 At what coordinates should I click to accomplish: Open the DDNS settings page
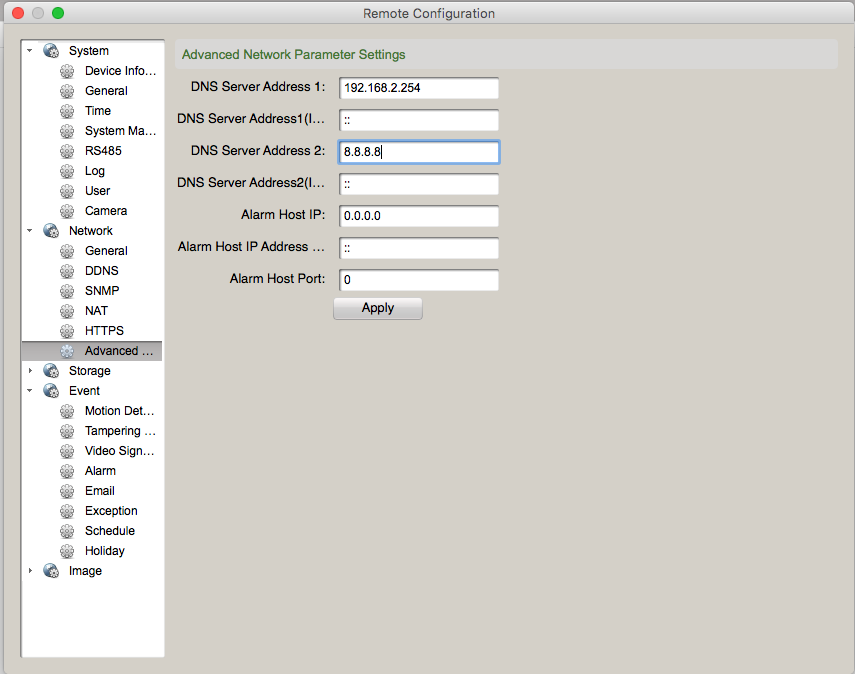point(101,271)
